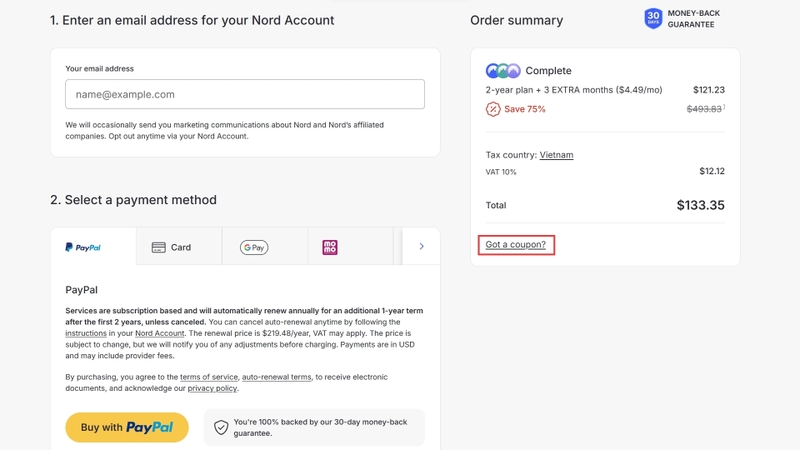The height and width of the screenshot is (450, 800).
Task: Open the auto-renewal instructions link
Action: pyautogui.click(x=86, y=333)
